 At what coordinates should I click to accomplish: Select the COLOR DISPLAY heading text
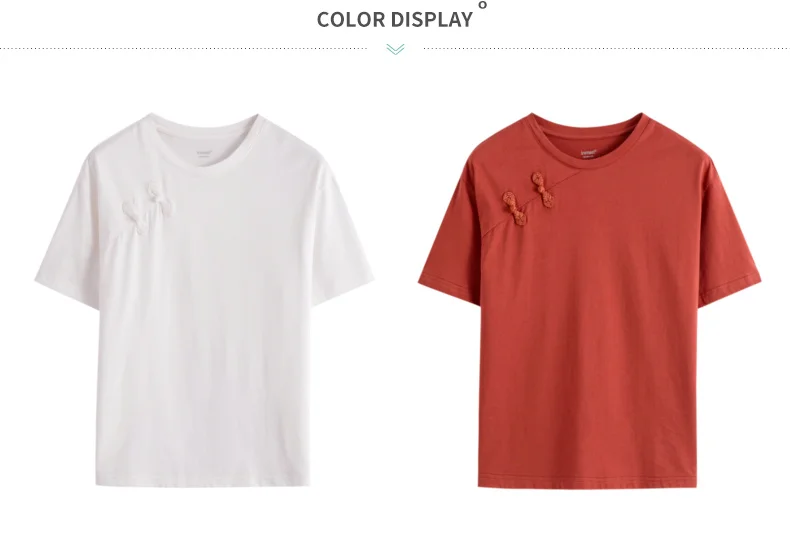point(394,20)
